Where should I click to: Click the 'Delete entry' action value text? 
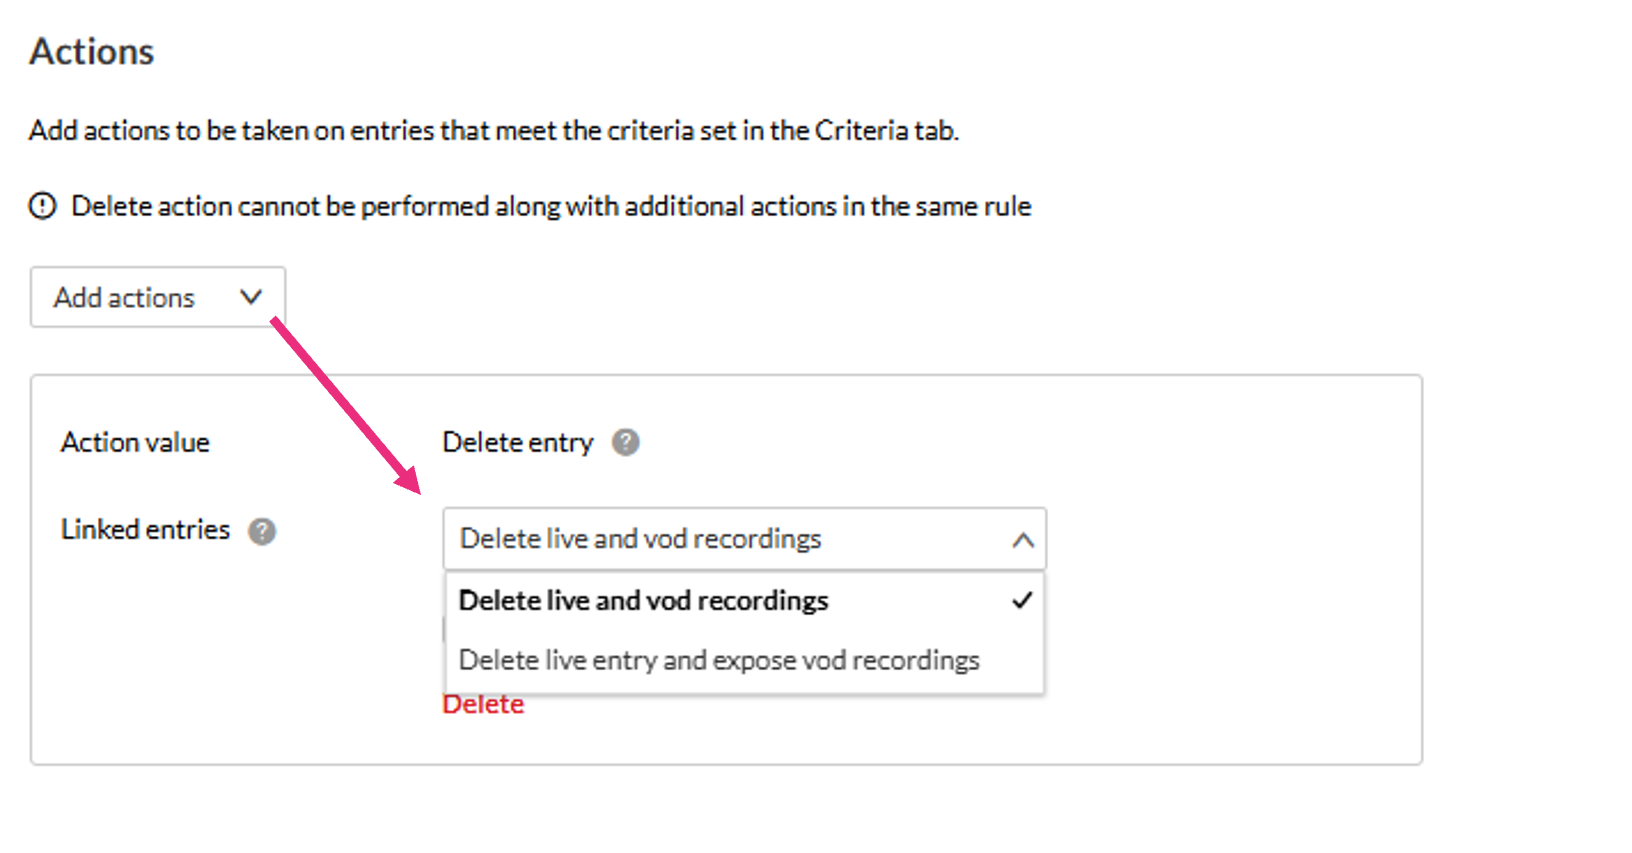click(517, 442)
